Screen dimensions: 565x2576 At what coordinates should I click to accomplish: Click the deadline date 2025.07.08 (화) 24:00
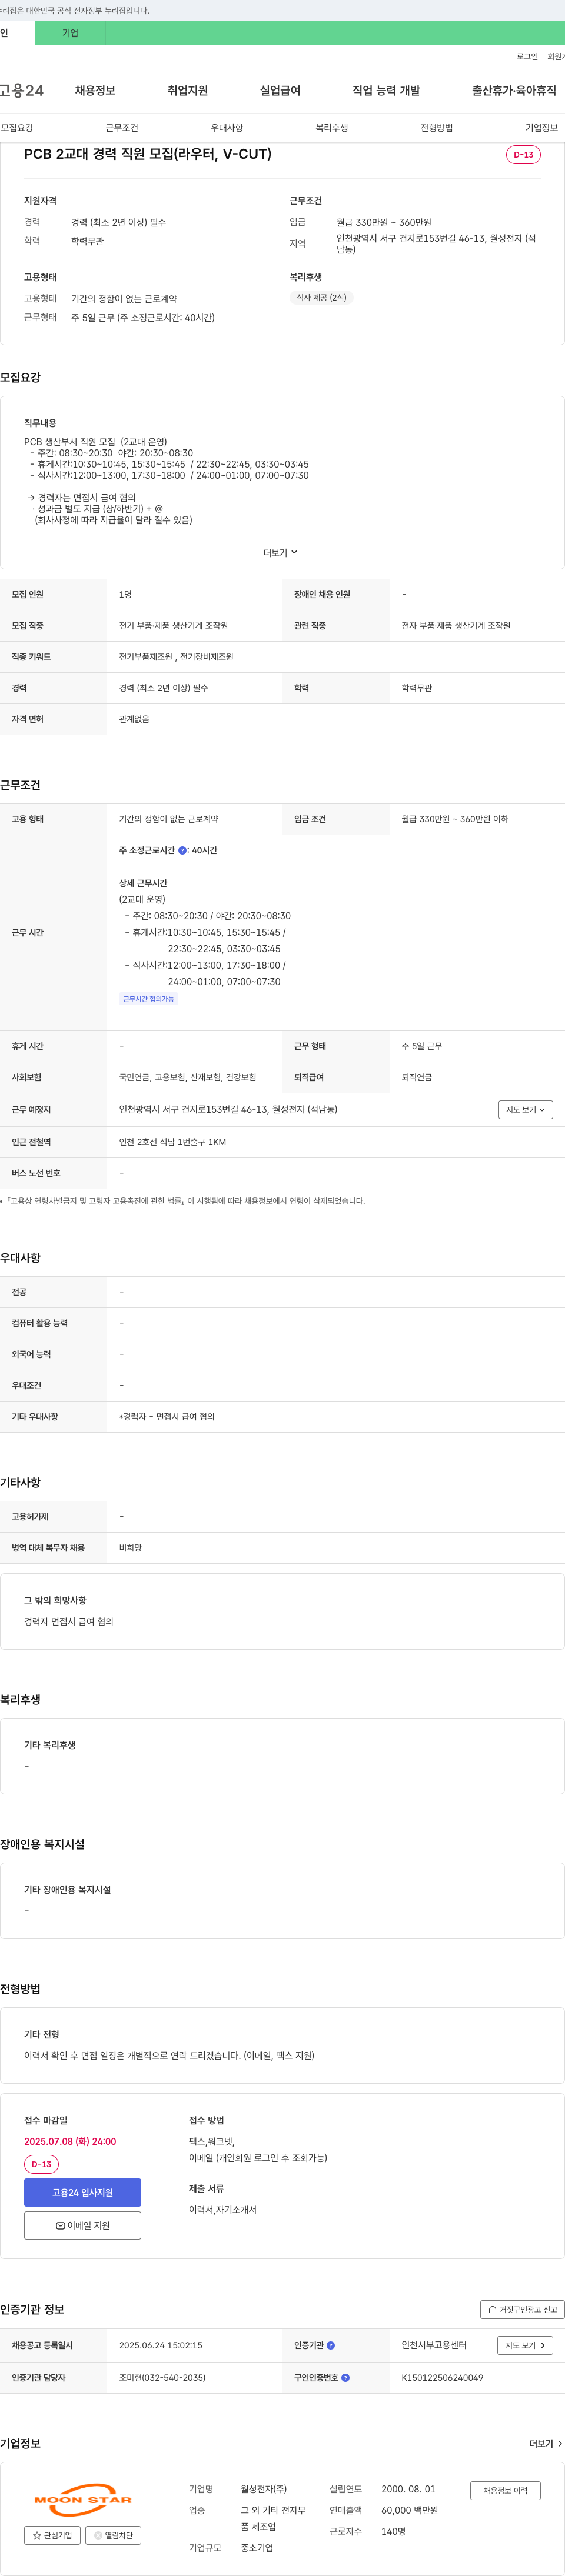[70, 2142]
